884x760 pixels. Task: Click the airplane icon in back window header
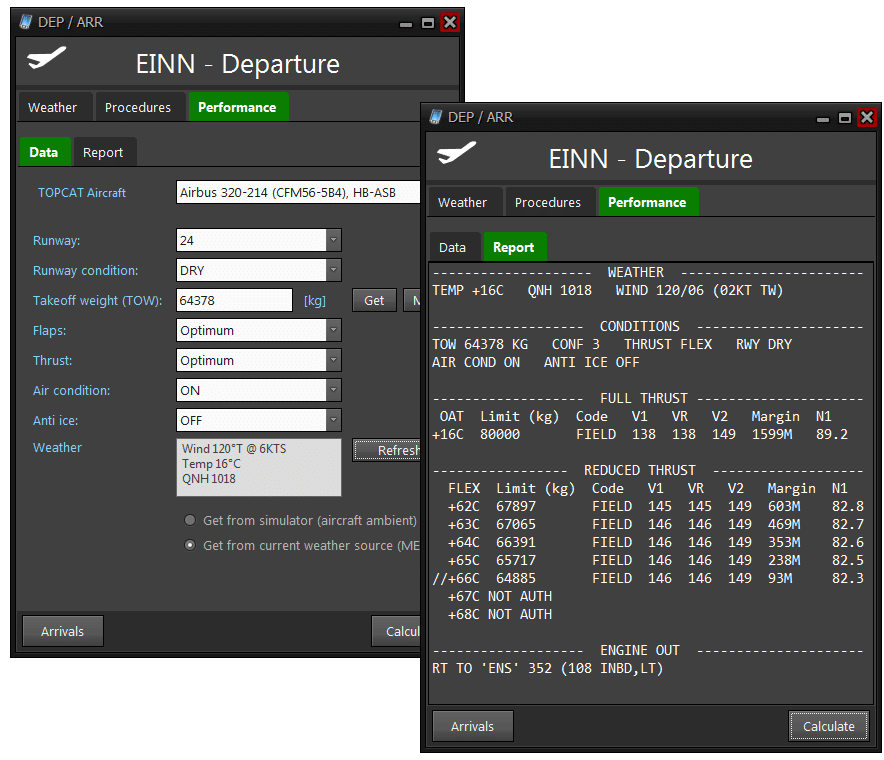[47, 59]
